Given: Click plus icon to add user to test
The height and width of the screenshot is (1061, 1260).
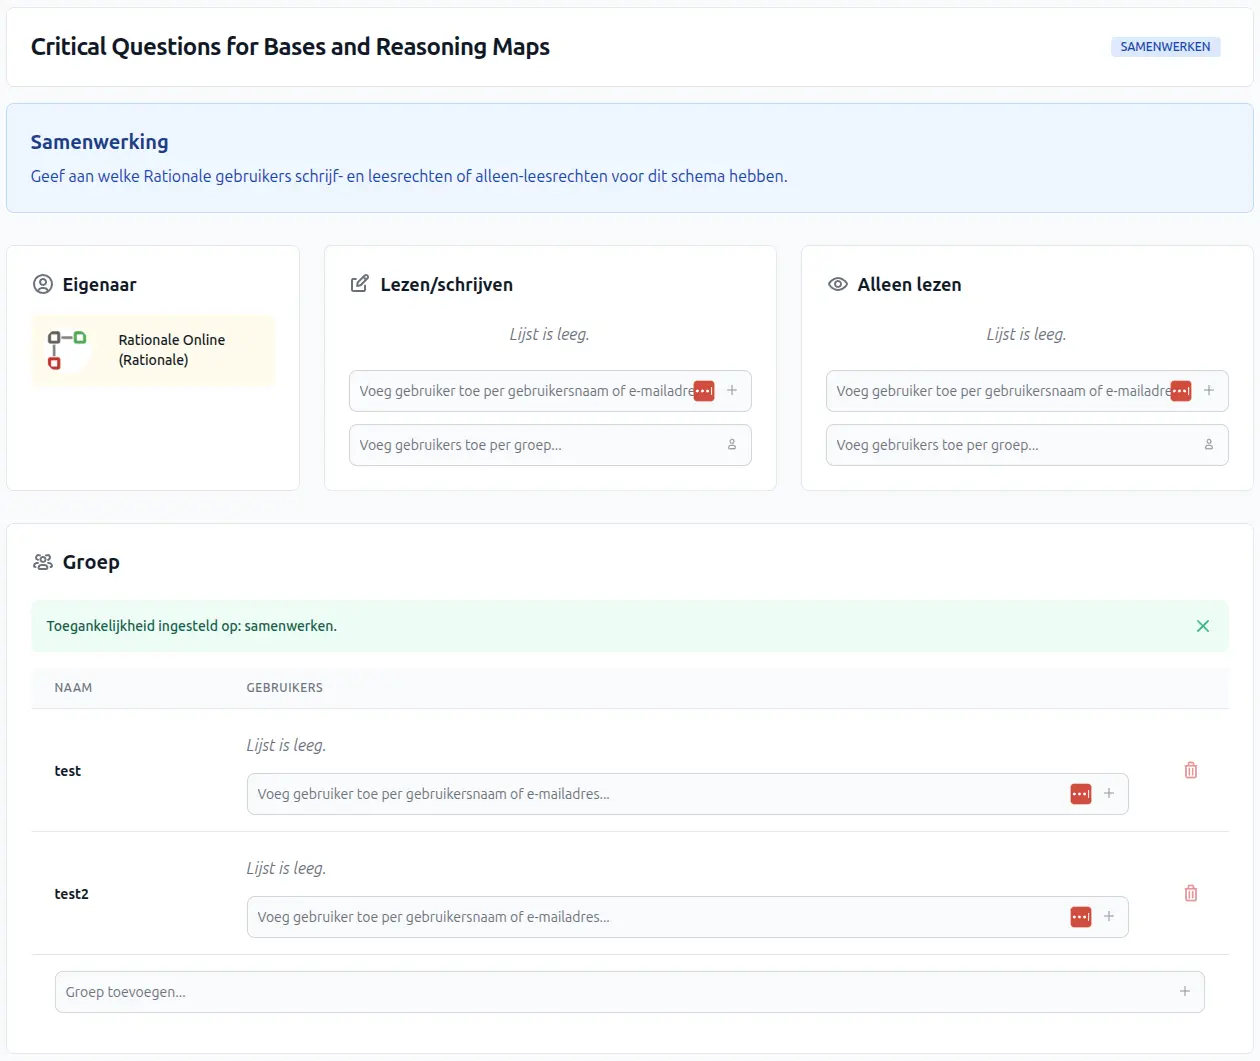Looking at the screenshot, I should (1109, 794).
